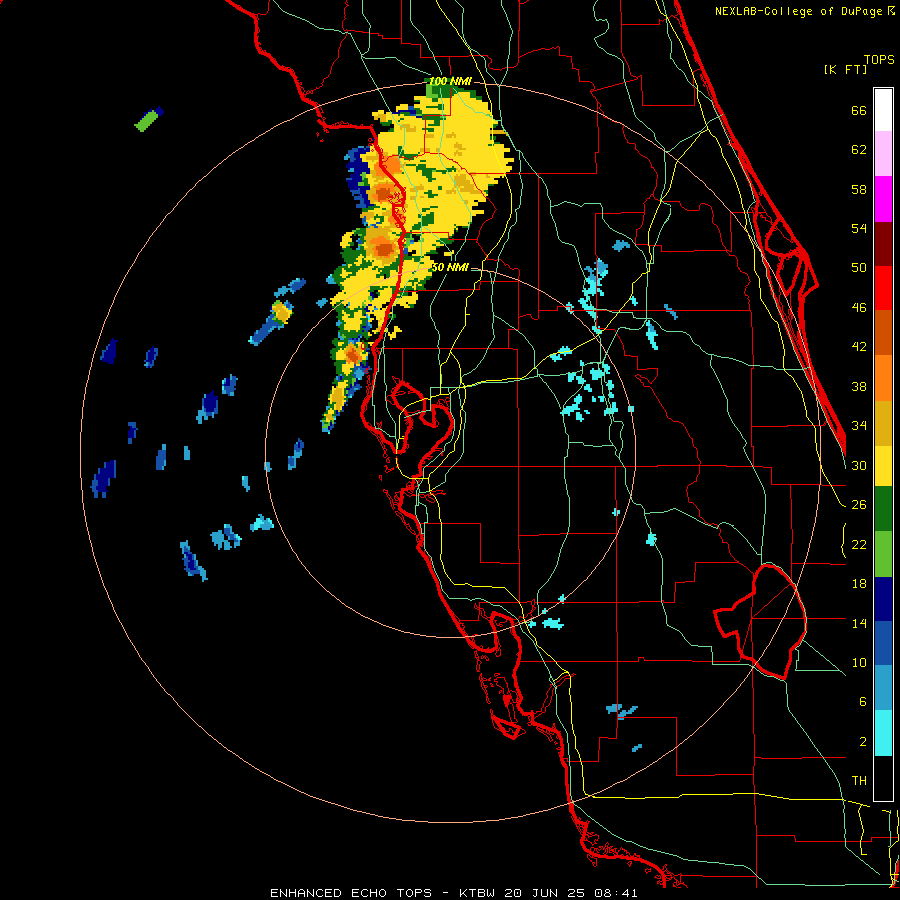Click the '6' legend value

tap(862, 702)
